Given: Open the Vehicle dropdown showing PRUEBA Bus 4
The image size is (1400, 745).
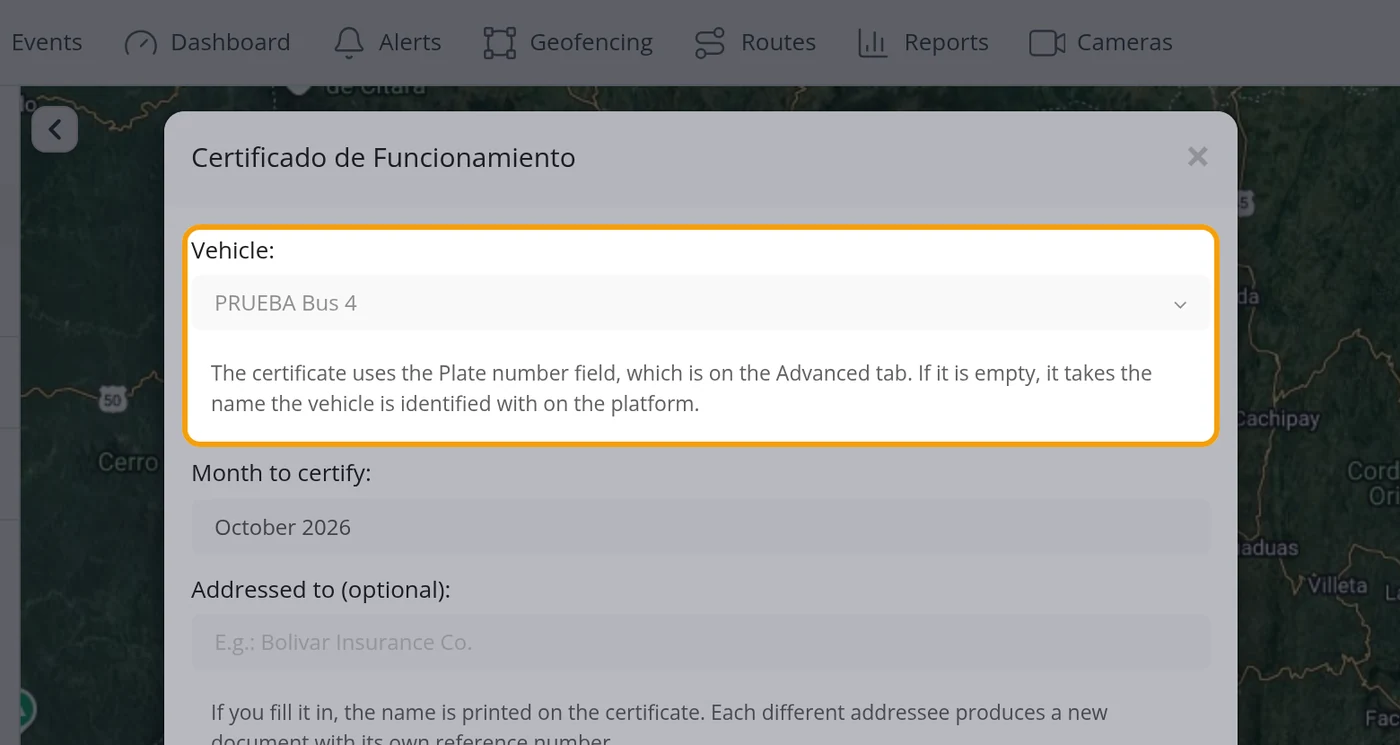Looking at the screenshot, I should [x=700, y=303].
